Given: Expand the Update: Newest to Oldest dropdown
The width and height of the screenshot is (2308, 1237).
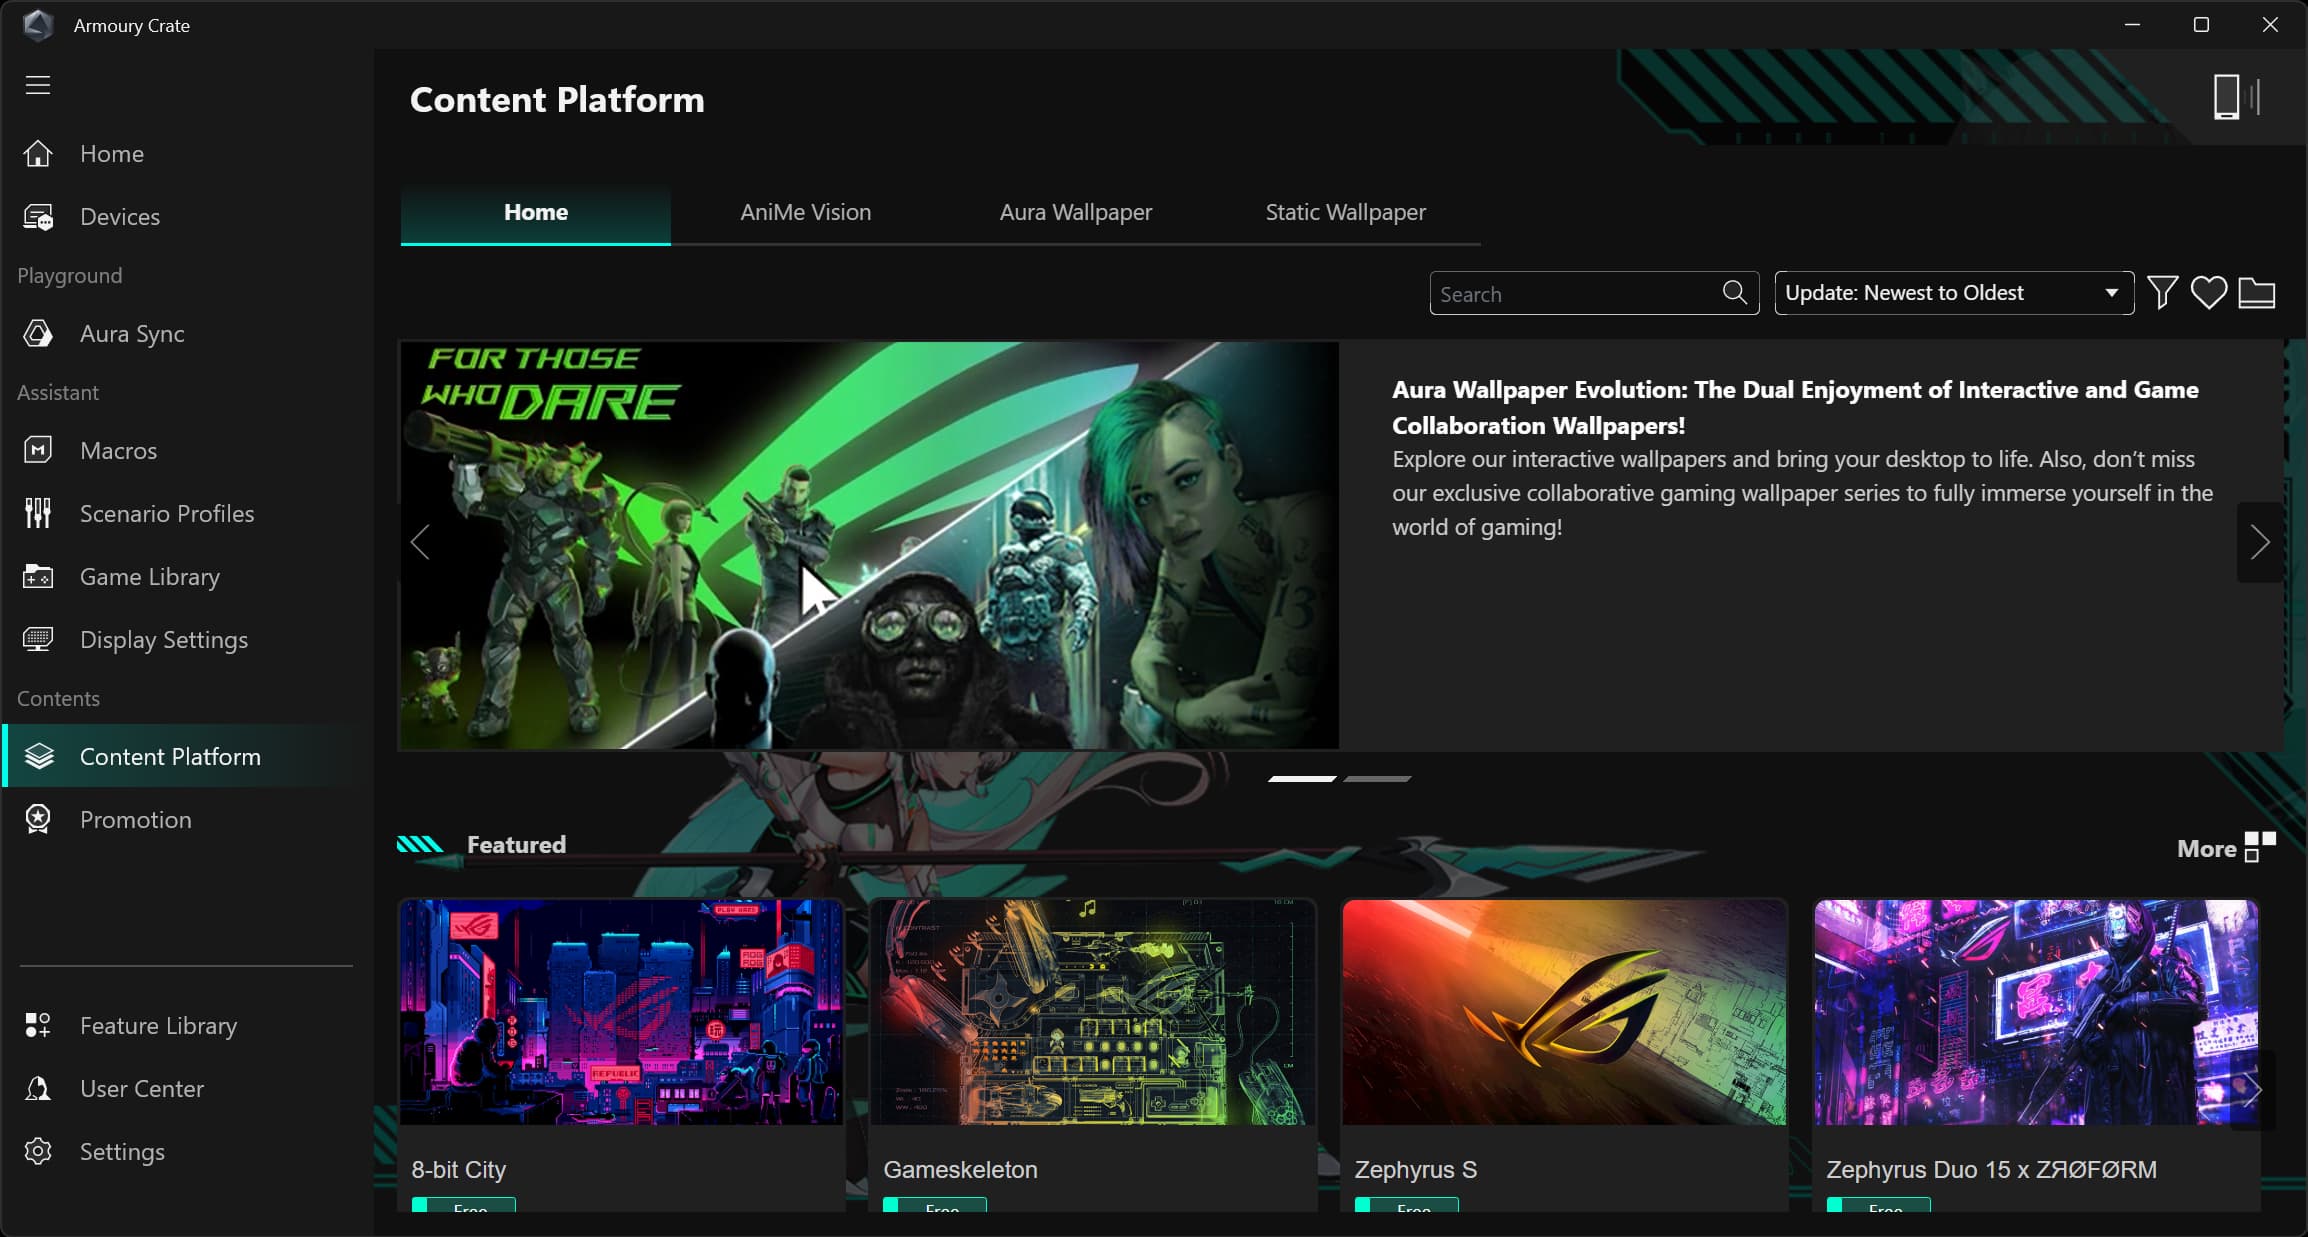Looking at the screenshot, I should pyautogui.click(x=1953, y=293).
